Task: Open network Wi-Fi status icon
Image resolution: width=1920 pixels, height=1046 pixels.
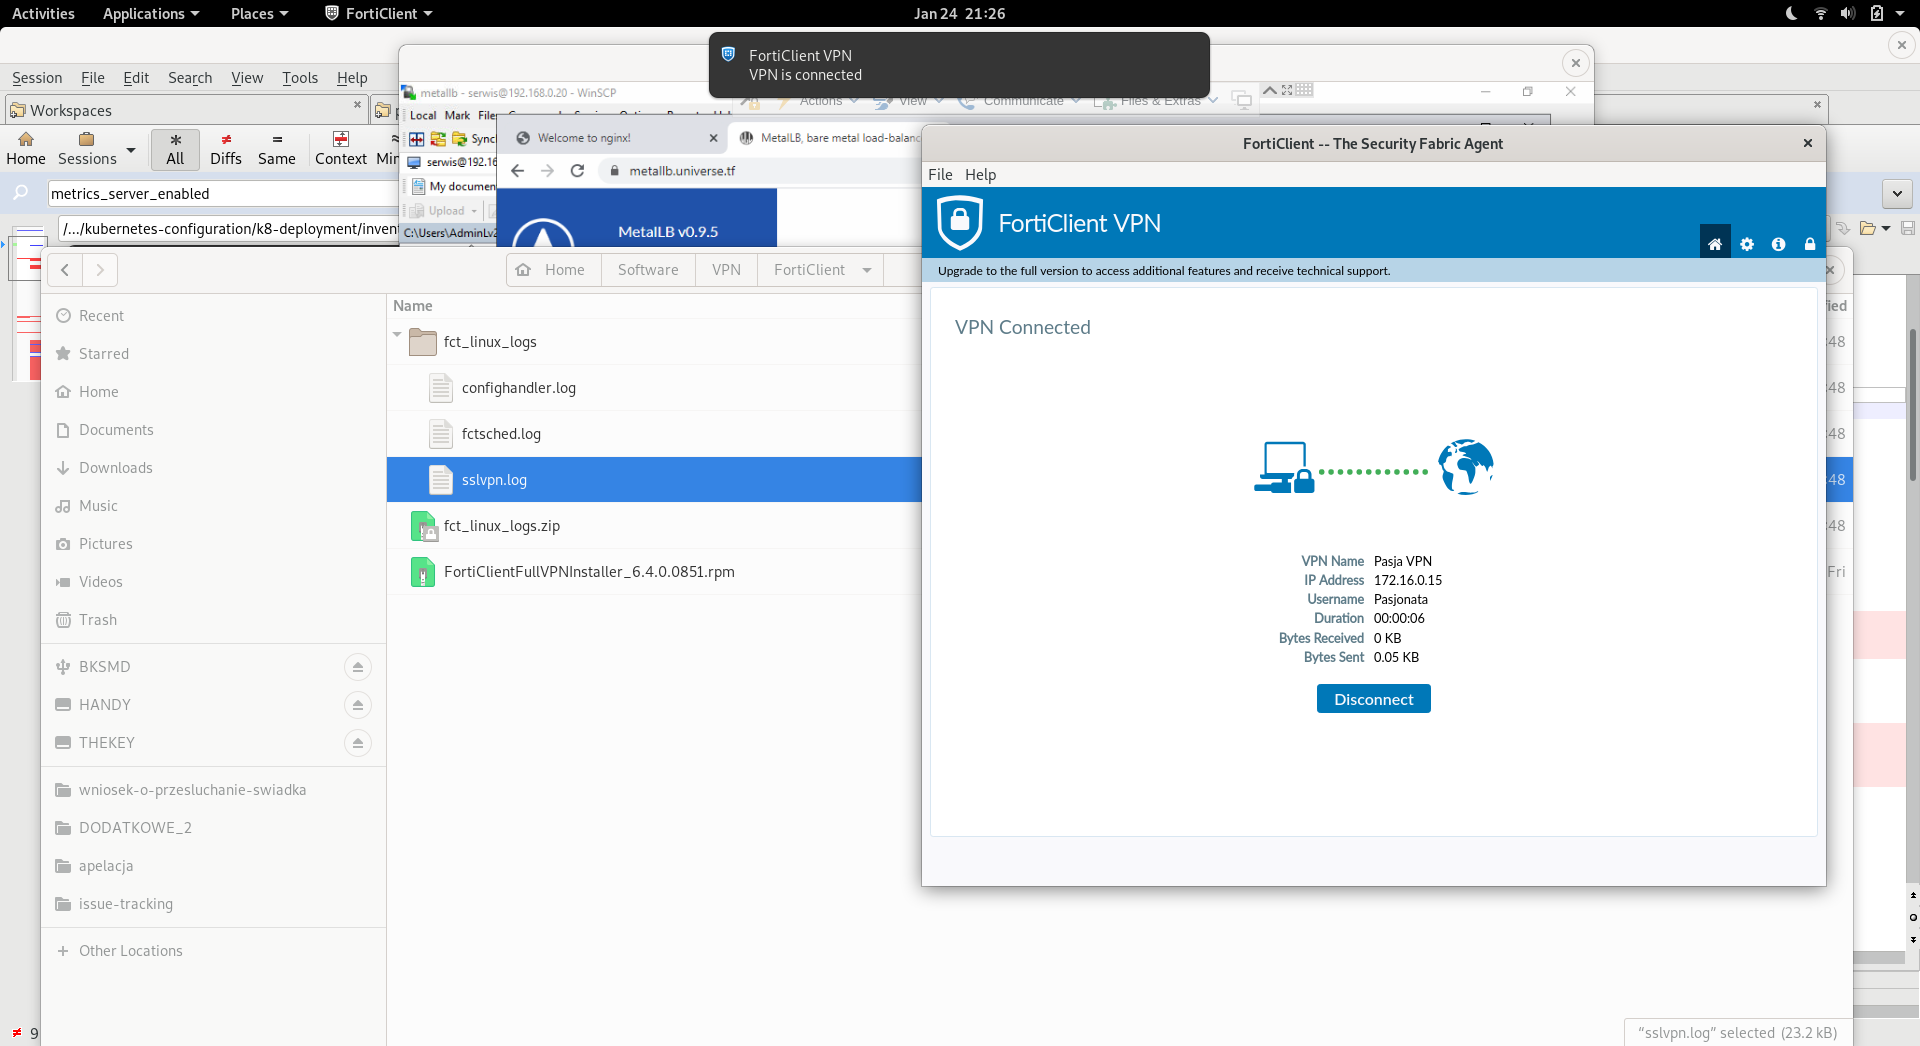Action: (1820, 13)
